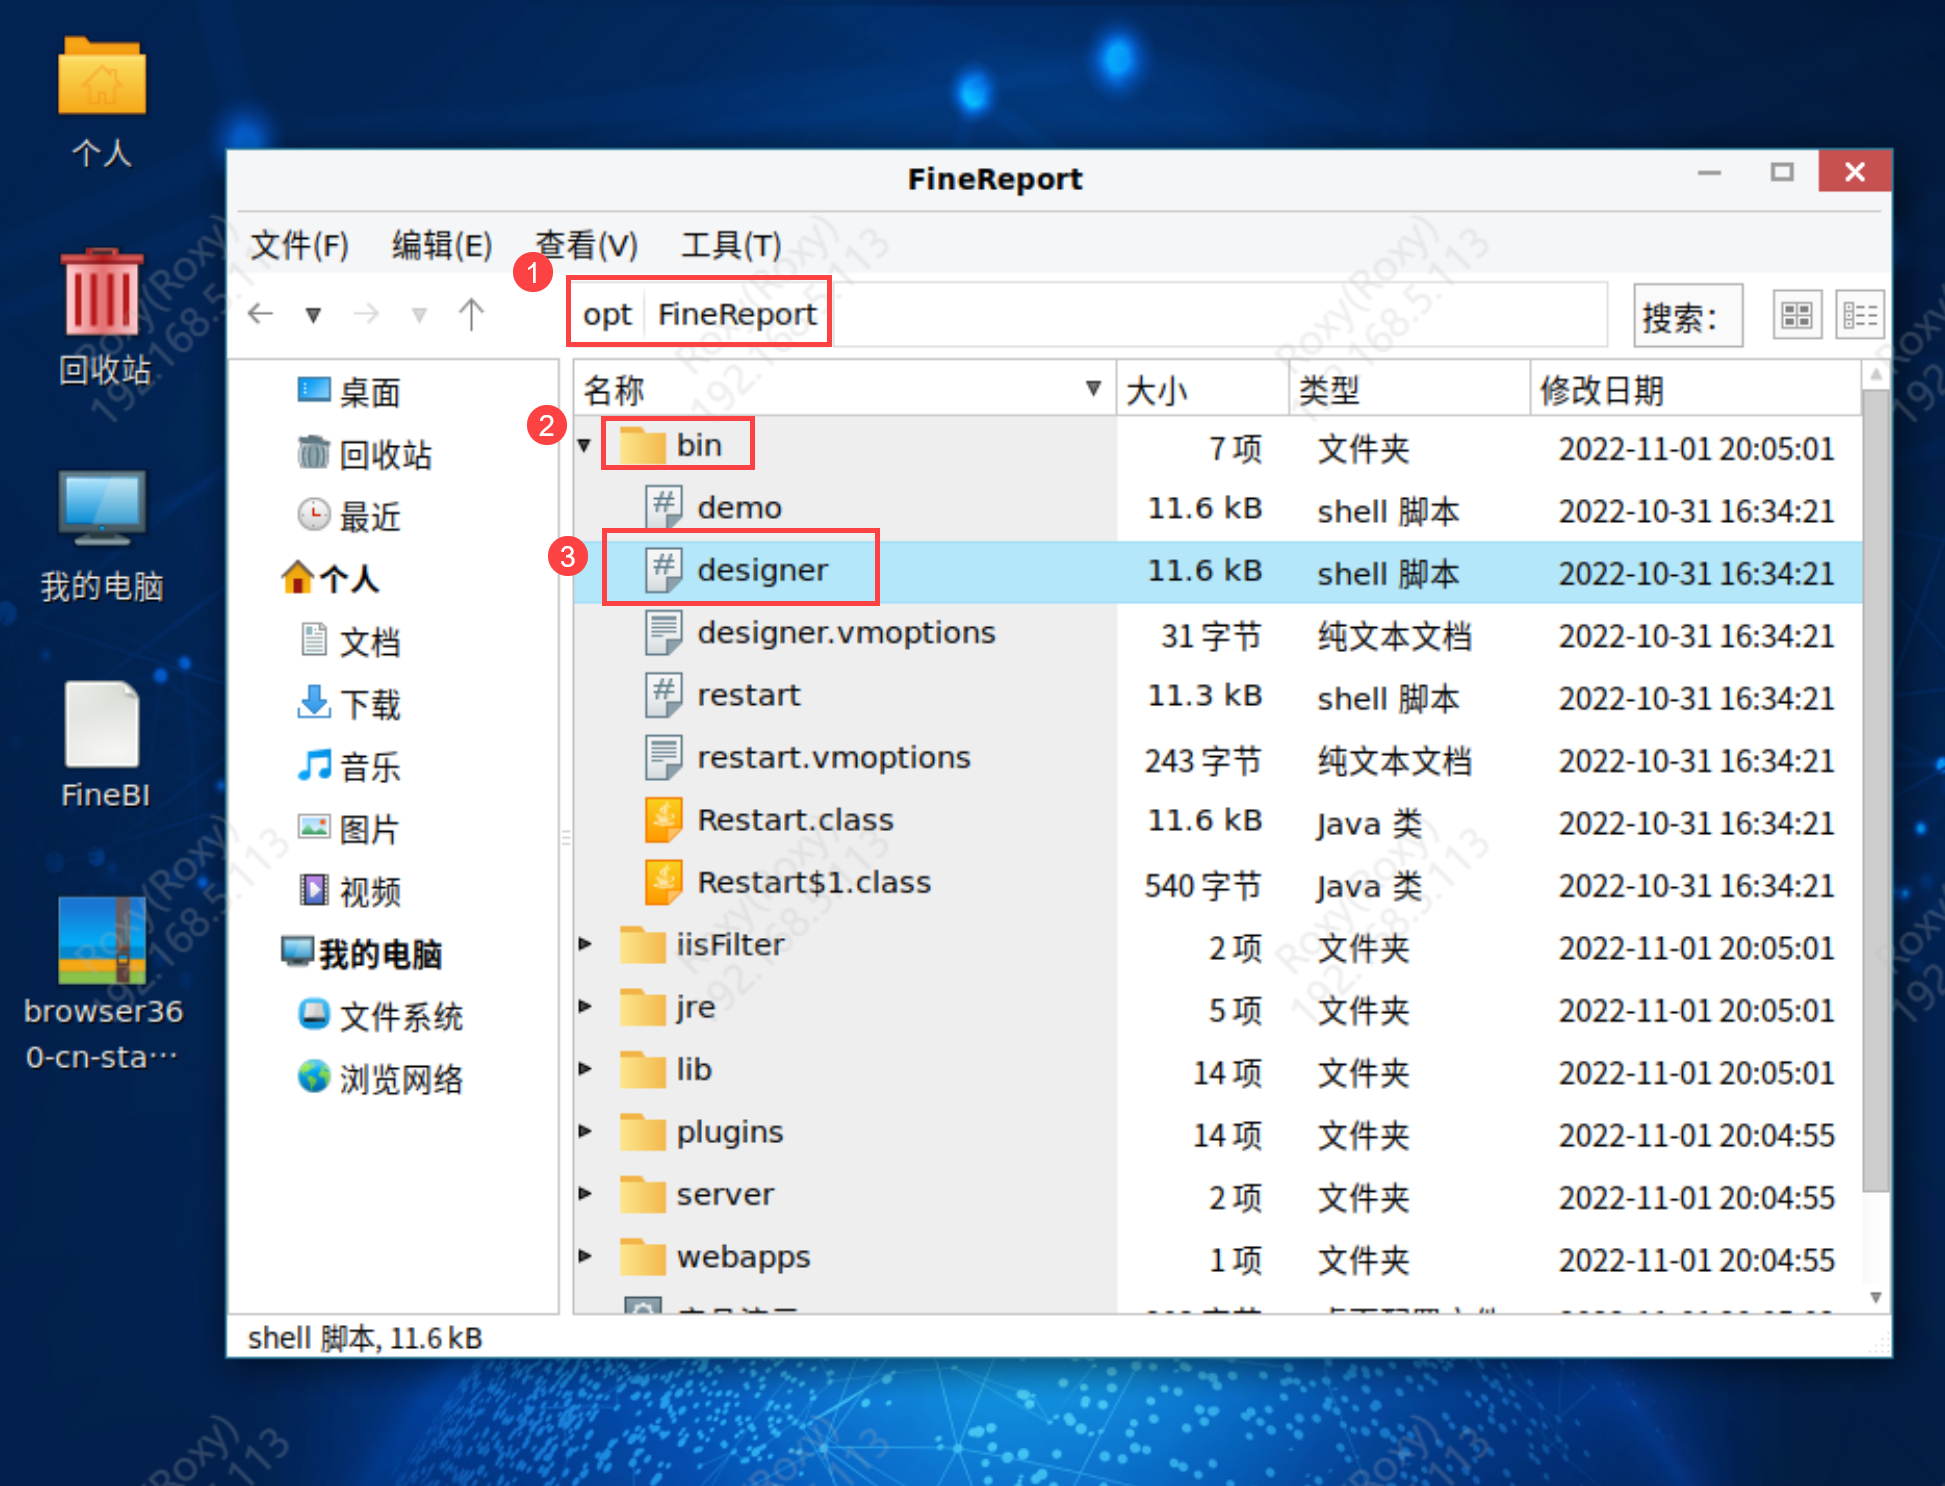
Task: Switch to detailed list view
Action: tap(1861, 314)
